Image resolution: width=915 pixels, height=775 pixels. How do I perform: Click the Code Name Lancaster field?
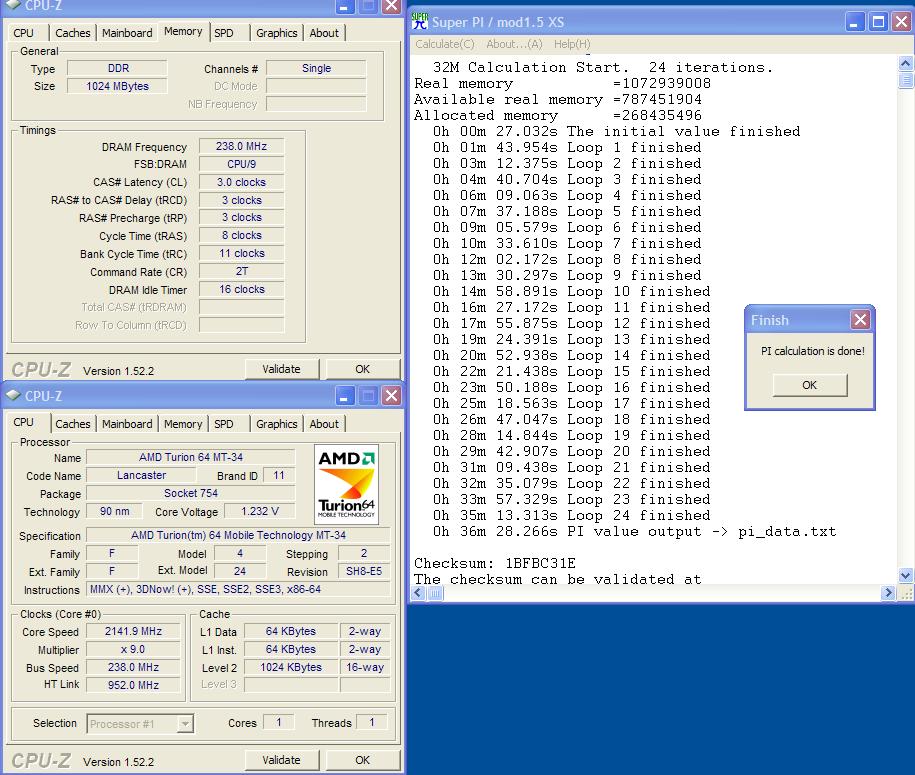[x=141, y=476]
